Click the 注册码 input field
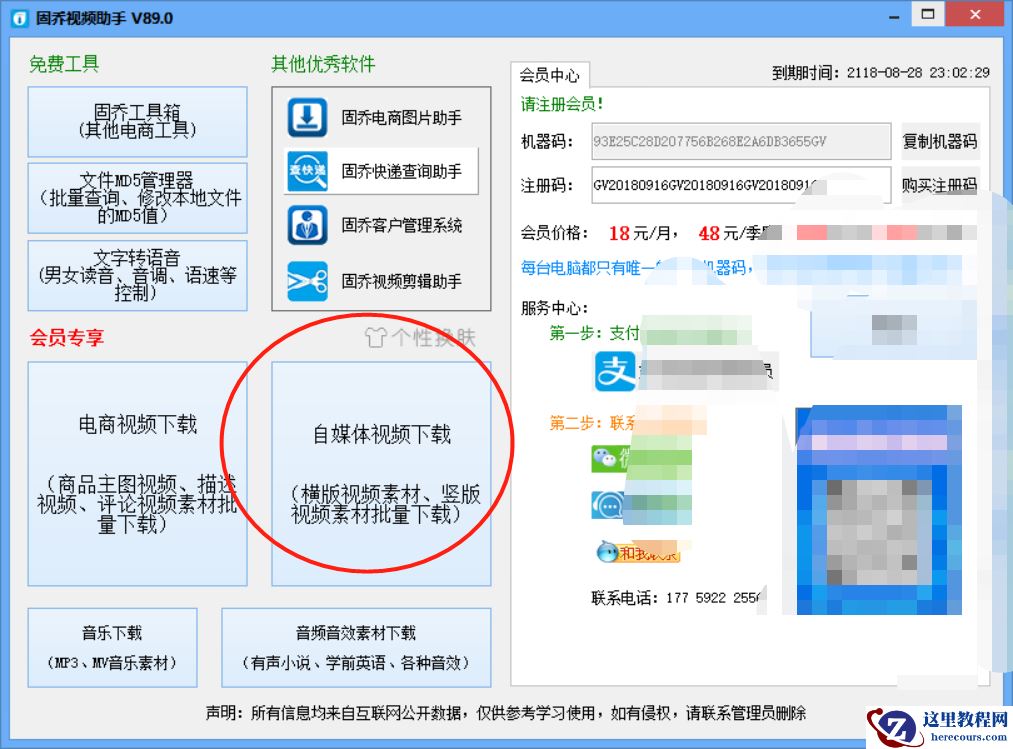Image resolution: width=1013 pixels, height=749 pixels. tap(741, 185)
